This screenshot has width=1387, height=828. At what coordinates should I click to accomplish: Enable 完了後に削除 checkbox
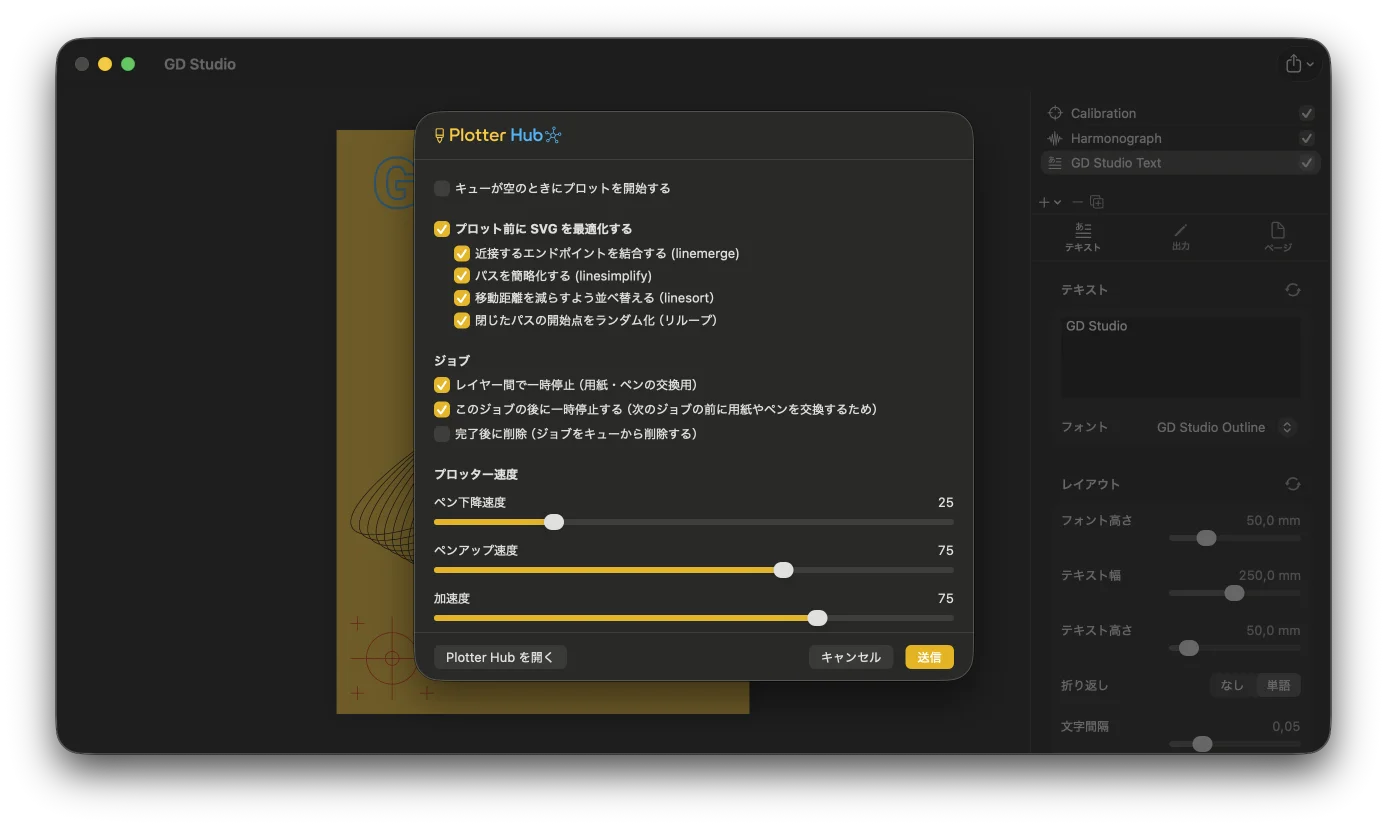click(x=442, y=434)
